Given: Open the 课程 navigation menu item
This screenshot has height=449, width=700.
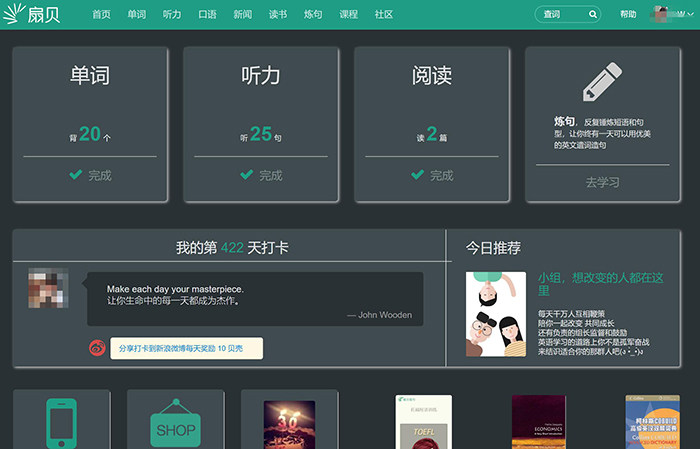Looking at the screenshot, I should tap(348, 14).
